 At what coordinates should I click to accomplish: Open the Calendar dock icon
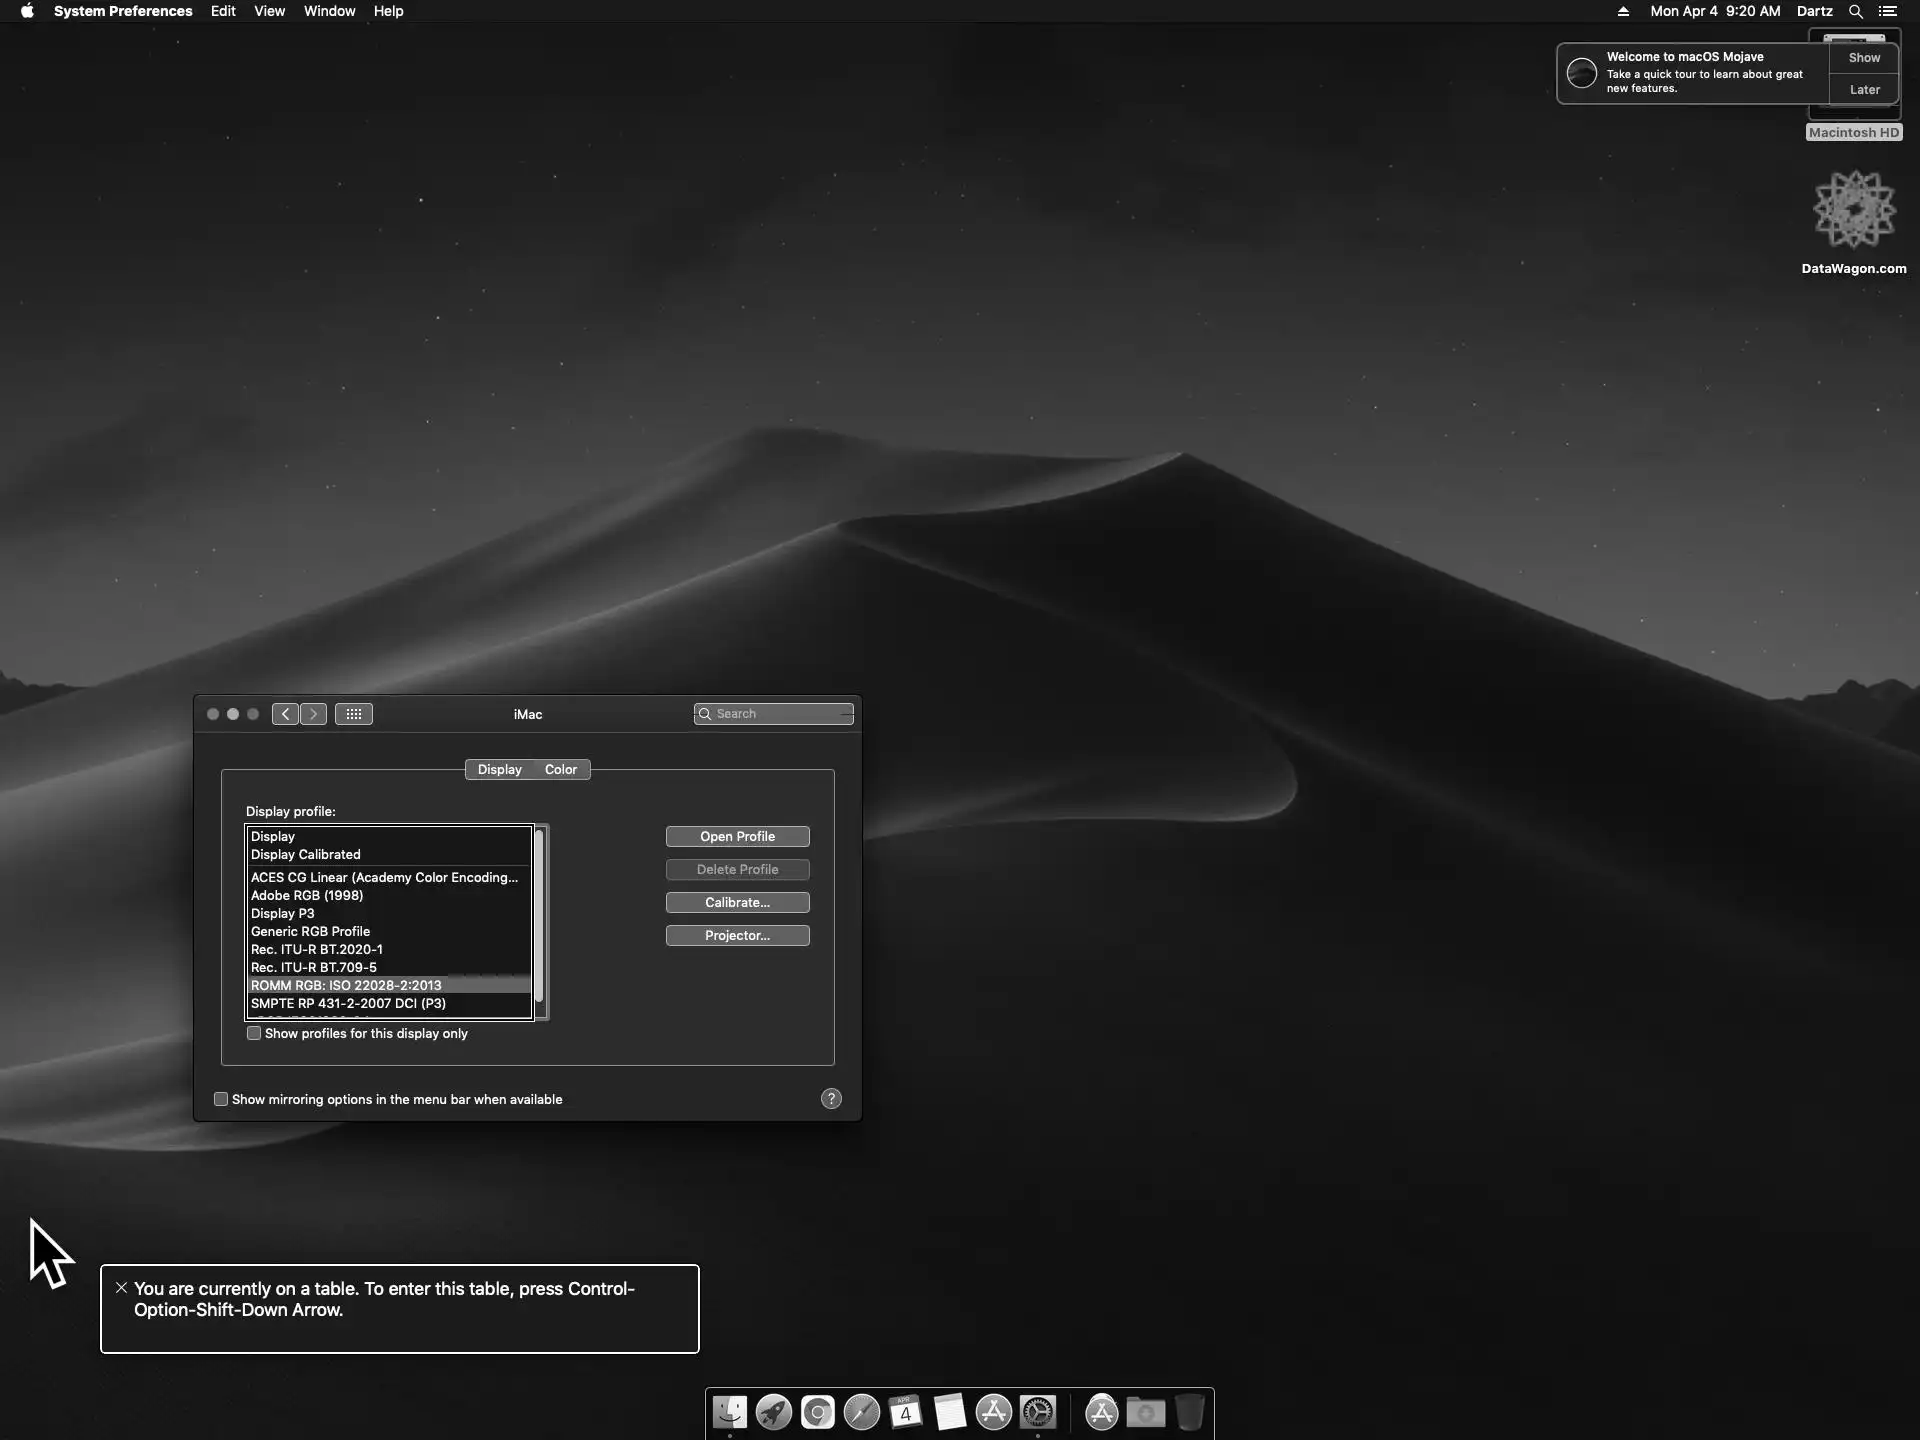[905, 1412]
